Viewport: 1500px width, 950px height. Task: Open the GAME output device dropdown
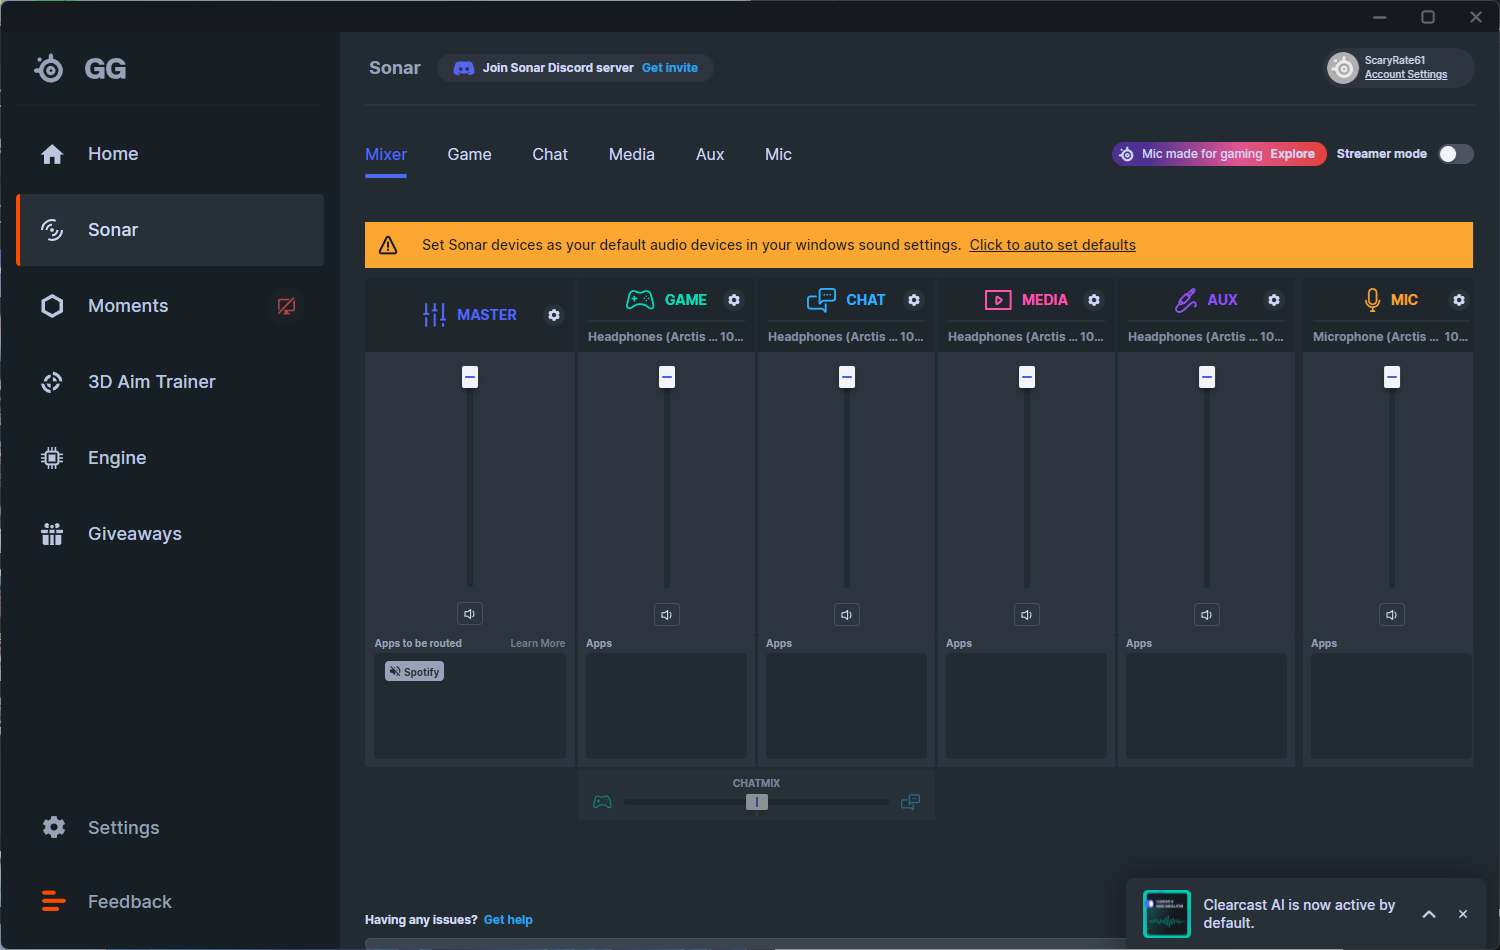pos(666,337)
